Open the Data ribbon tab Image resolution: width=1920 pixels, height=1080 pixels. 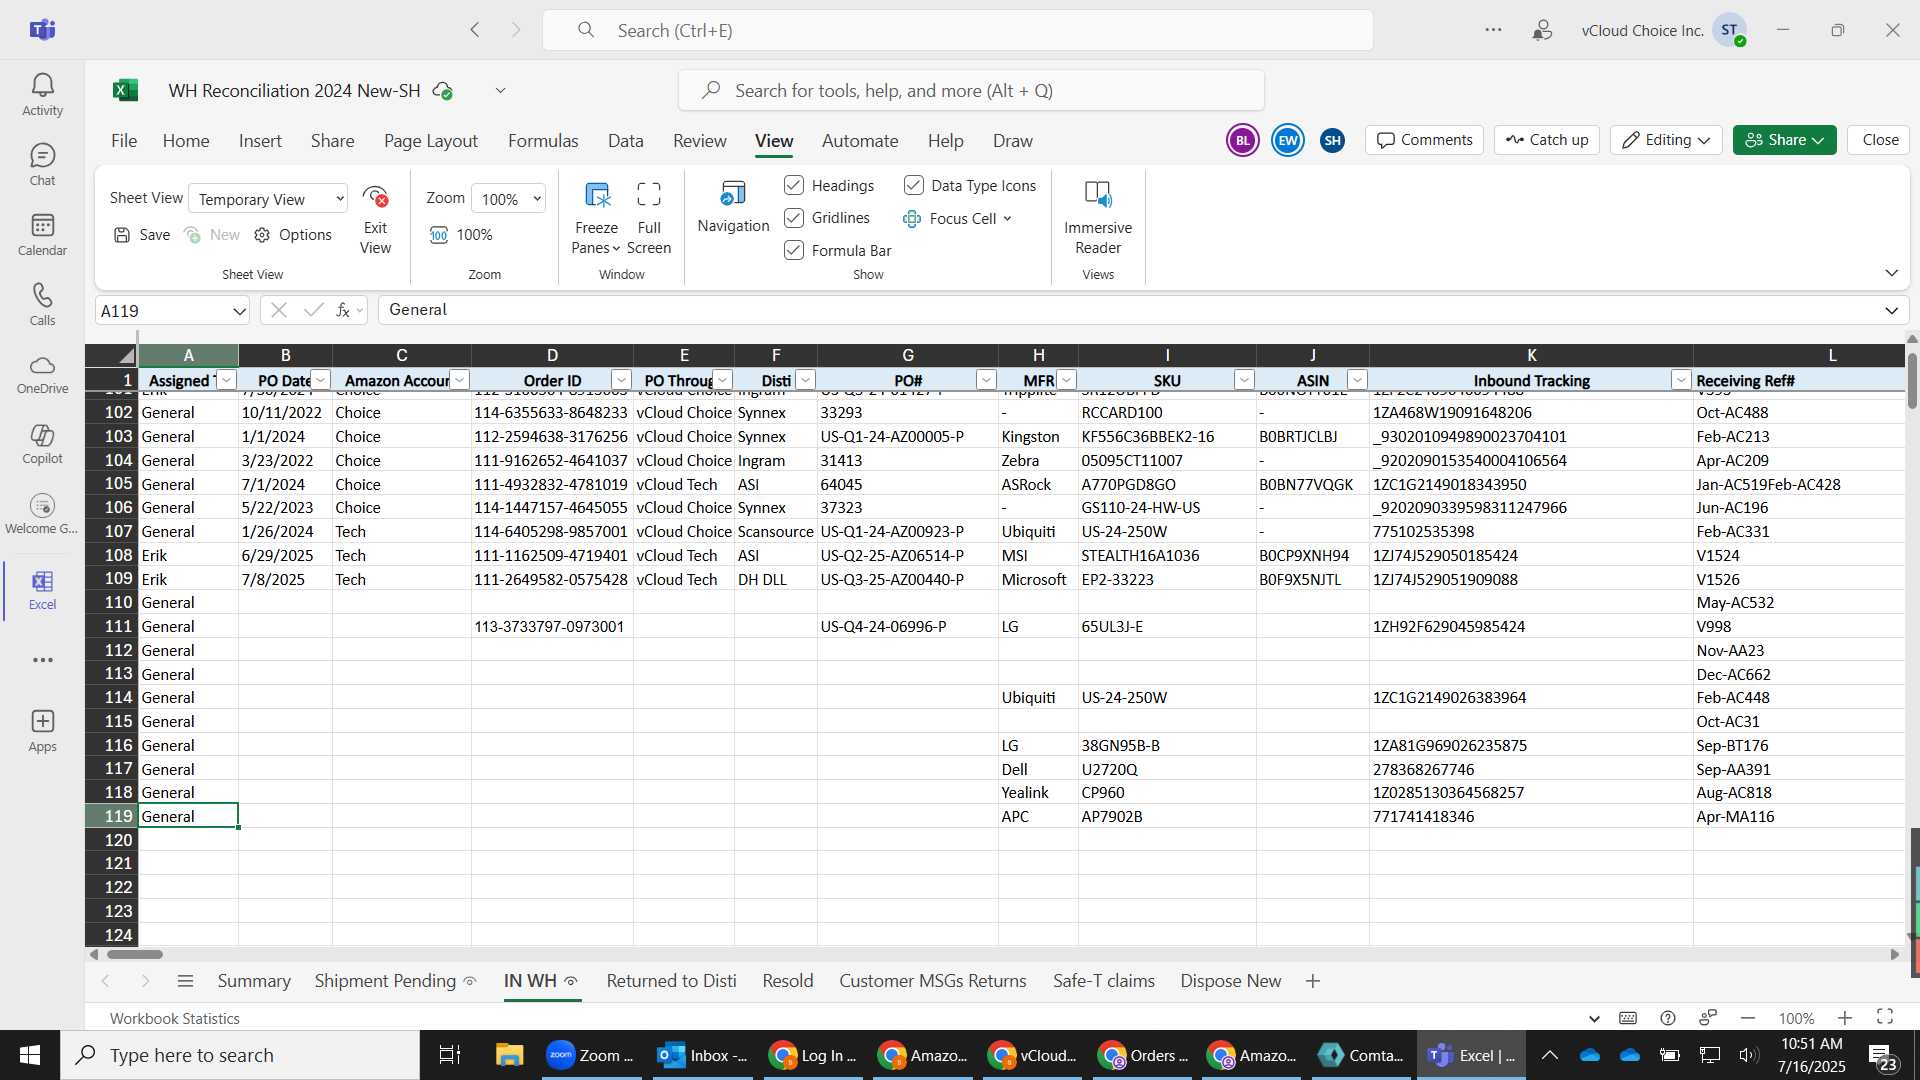coord(625,141)
